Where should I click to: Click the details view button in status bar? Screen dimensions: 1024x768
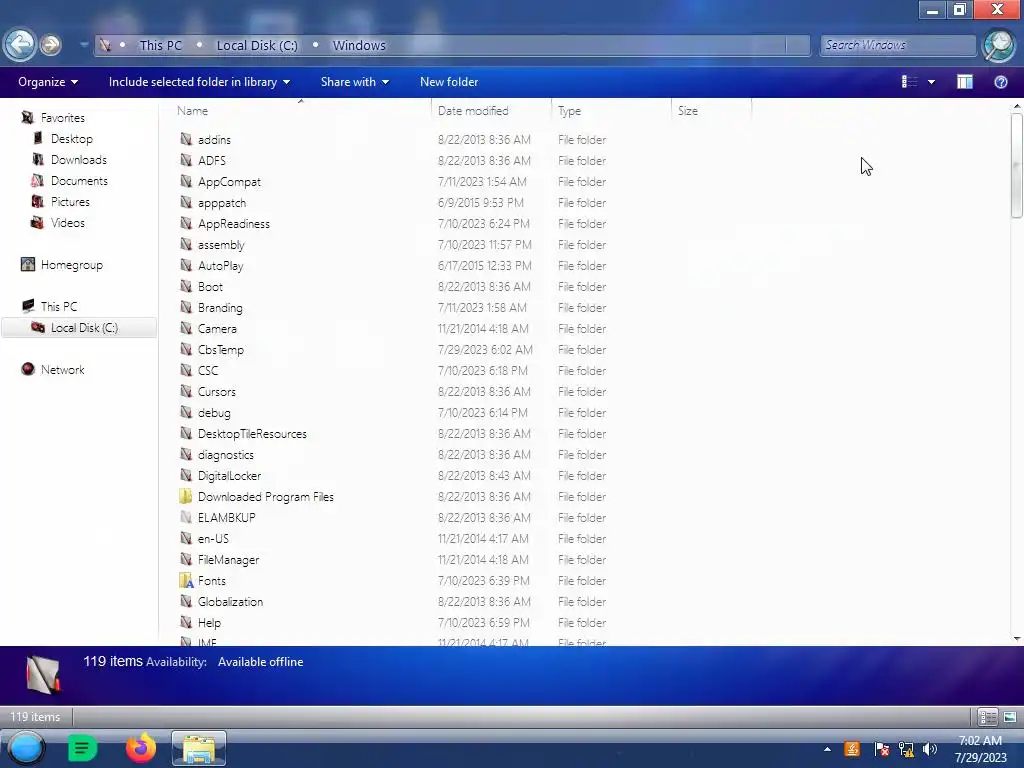click(987, 717)
